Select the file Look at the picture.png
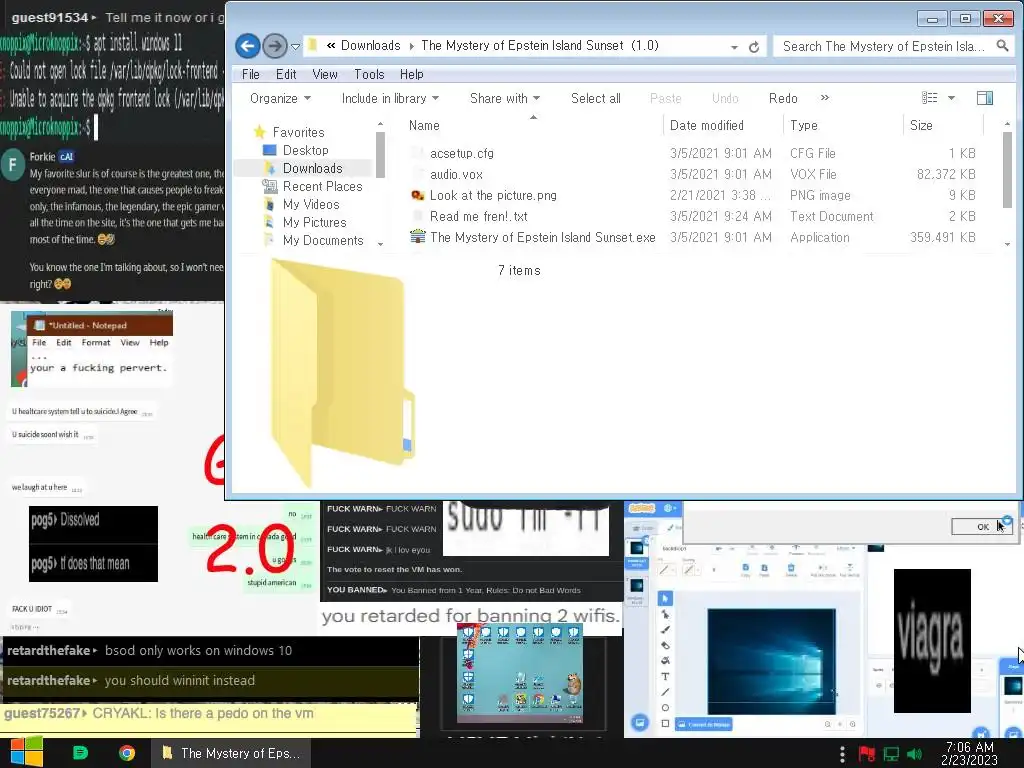Screen dimensions: 1024x768 coord(493,195)
